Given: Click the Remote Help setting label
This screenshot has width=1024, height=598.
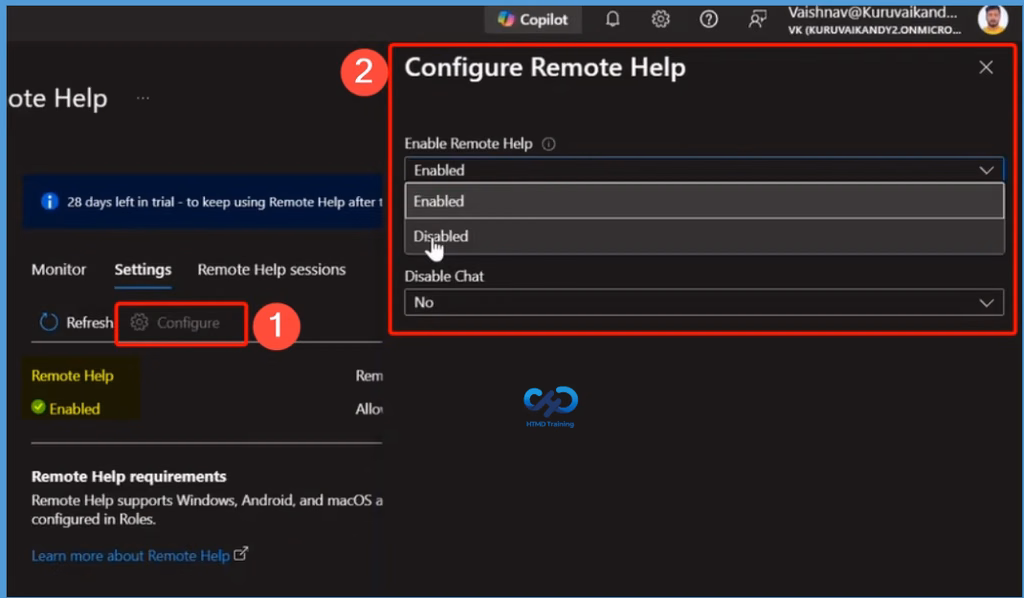Looking at the screenshot, I should click(72, 376).
